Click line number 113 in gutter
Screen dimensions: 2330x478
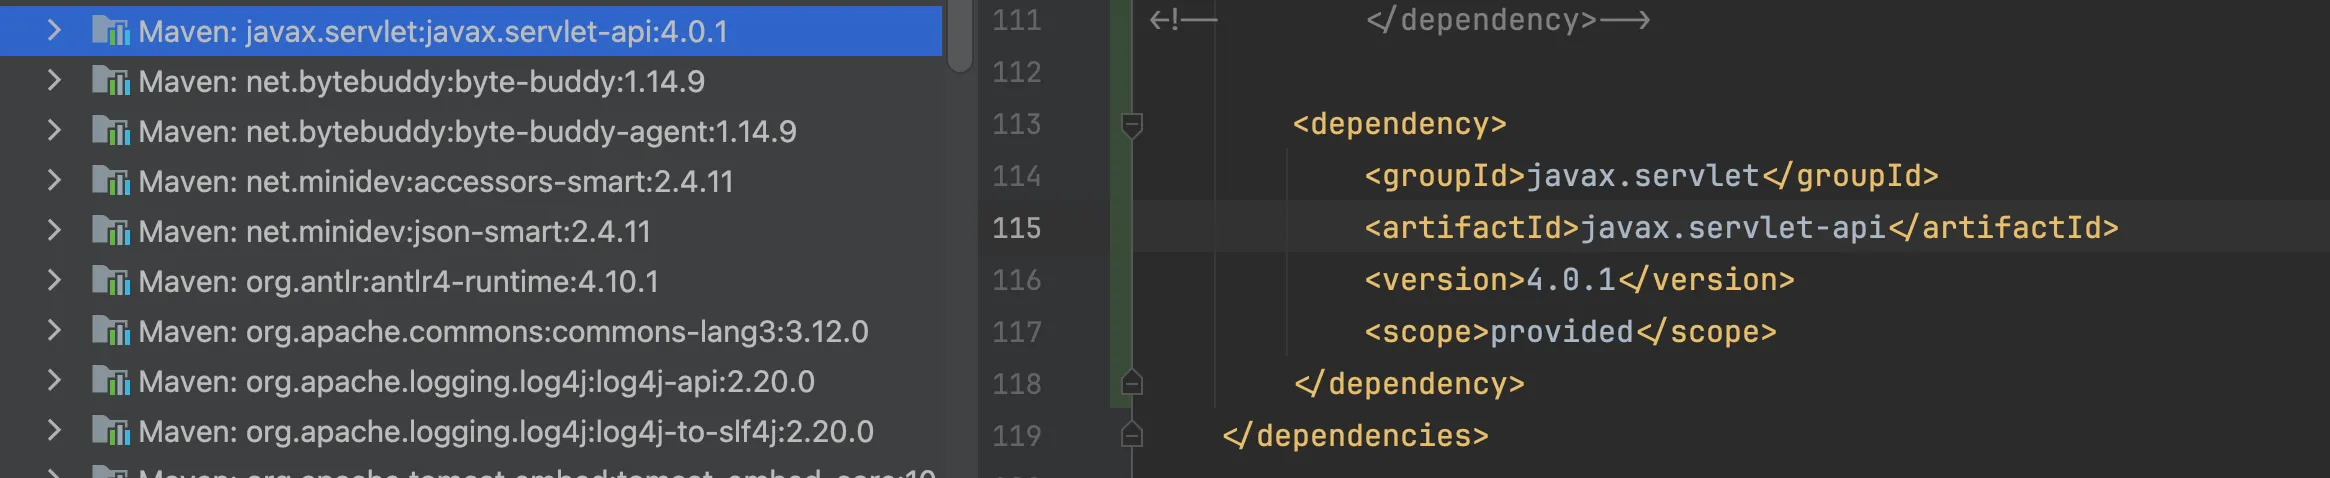(1016, 124)
